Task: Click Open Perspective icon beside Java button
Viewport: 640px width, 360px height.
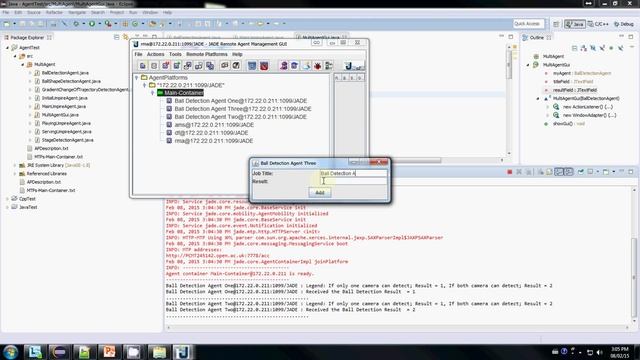Action: tap(556, 24)
